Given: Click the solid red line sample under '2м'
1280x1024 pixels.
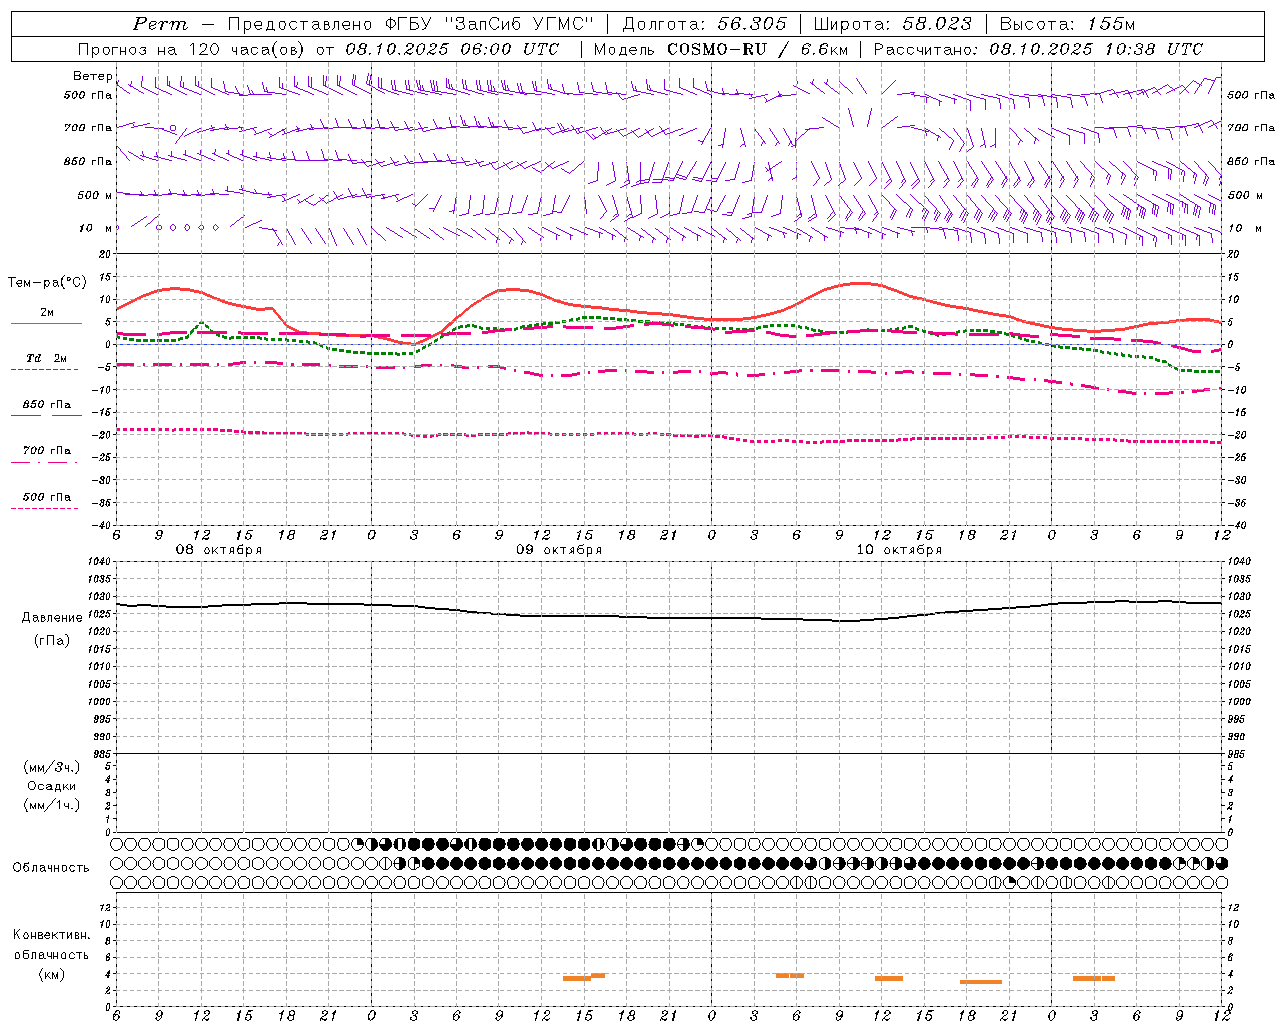Looking at the screenshot, I should coord(46,324).
